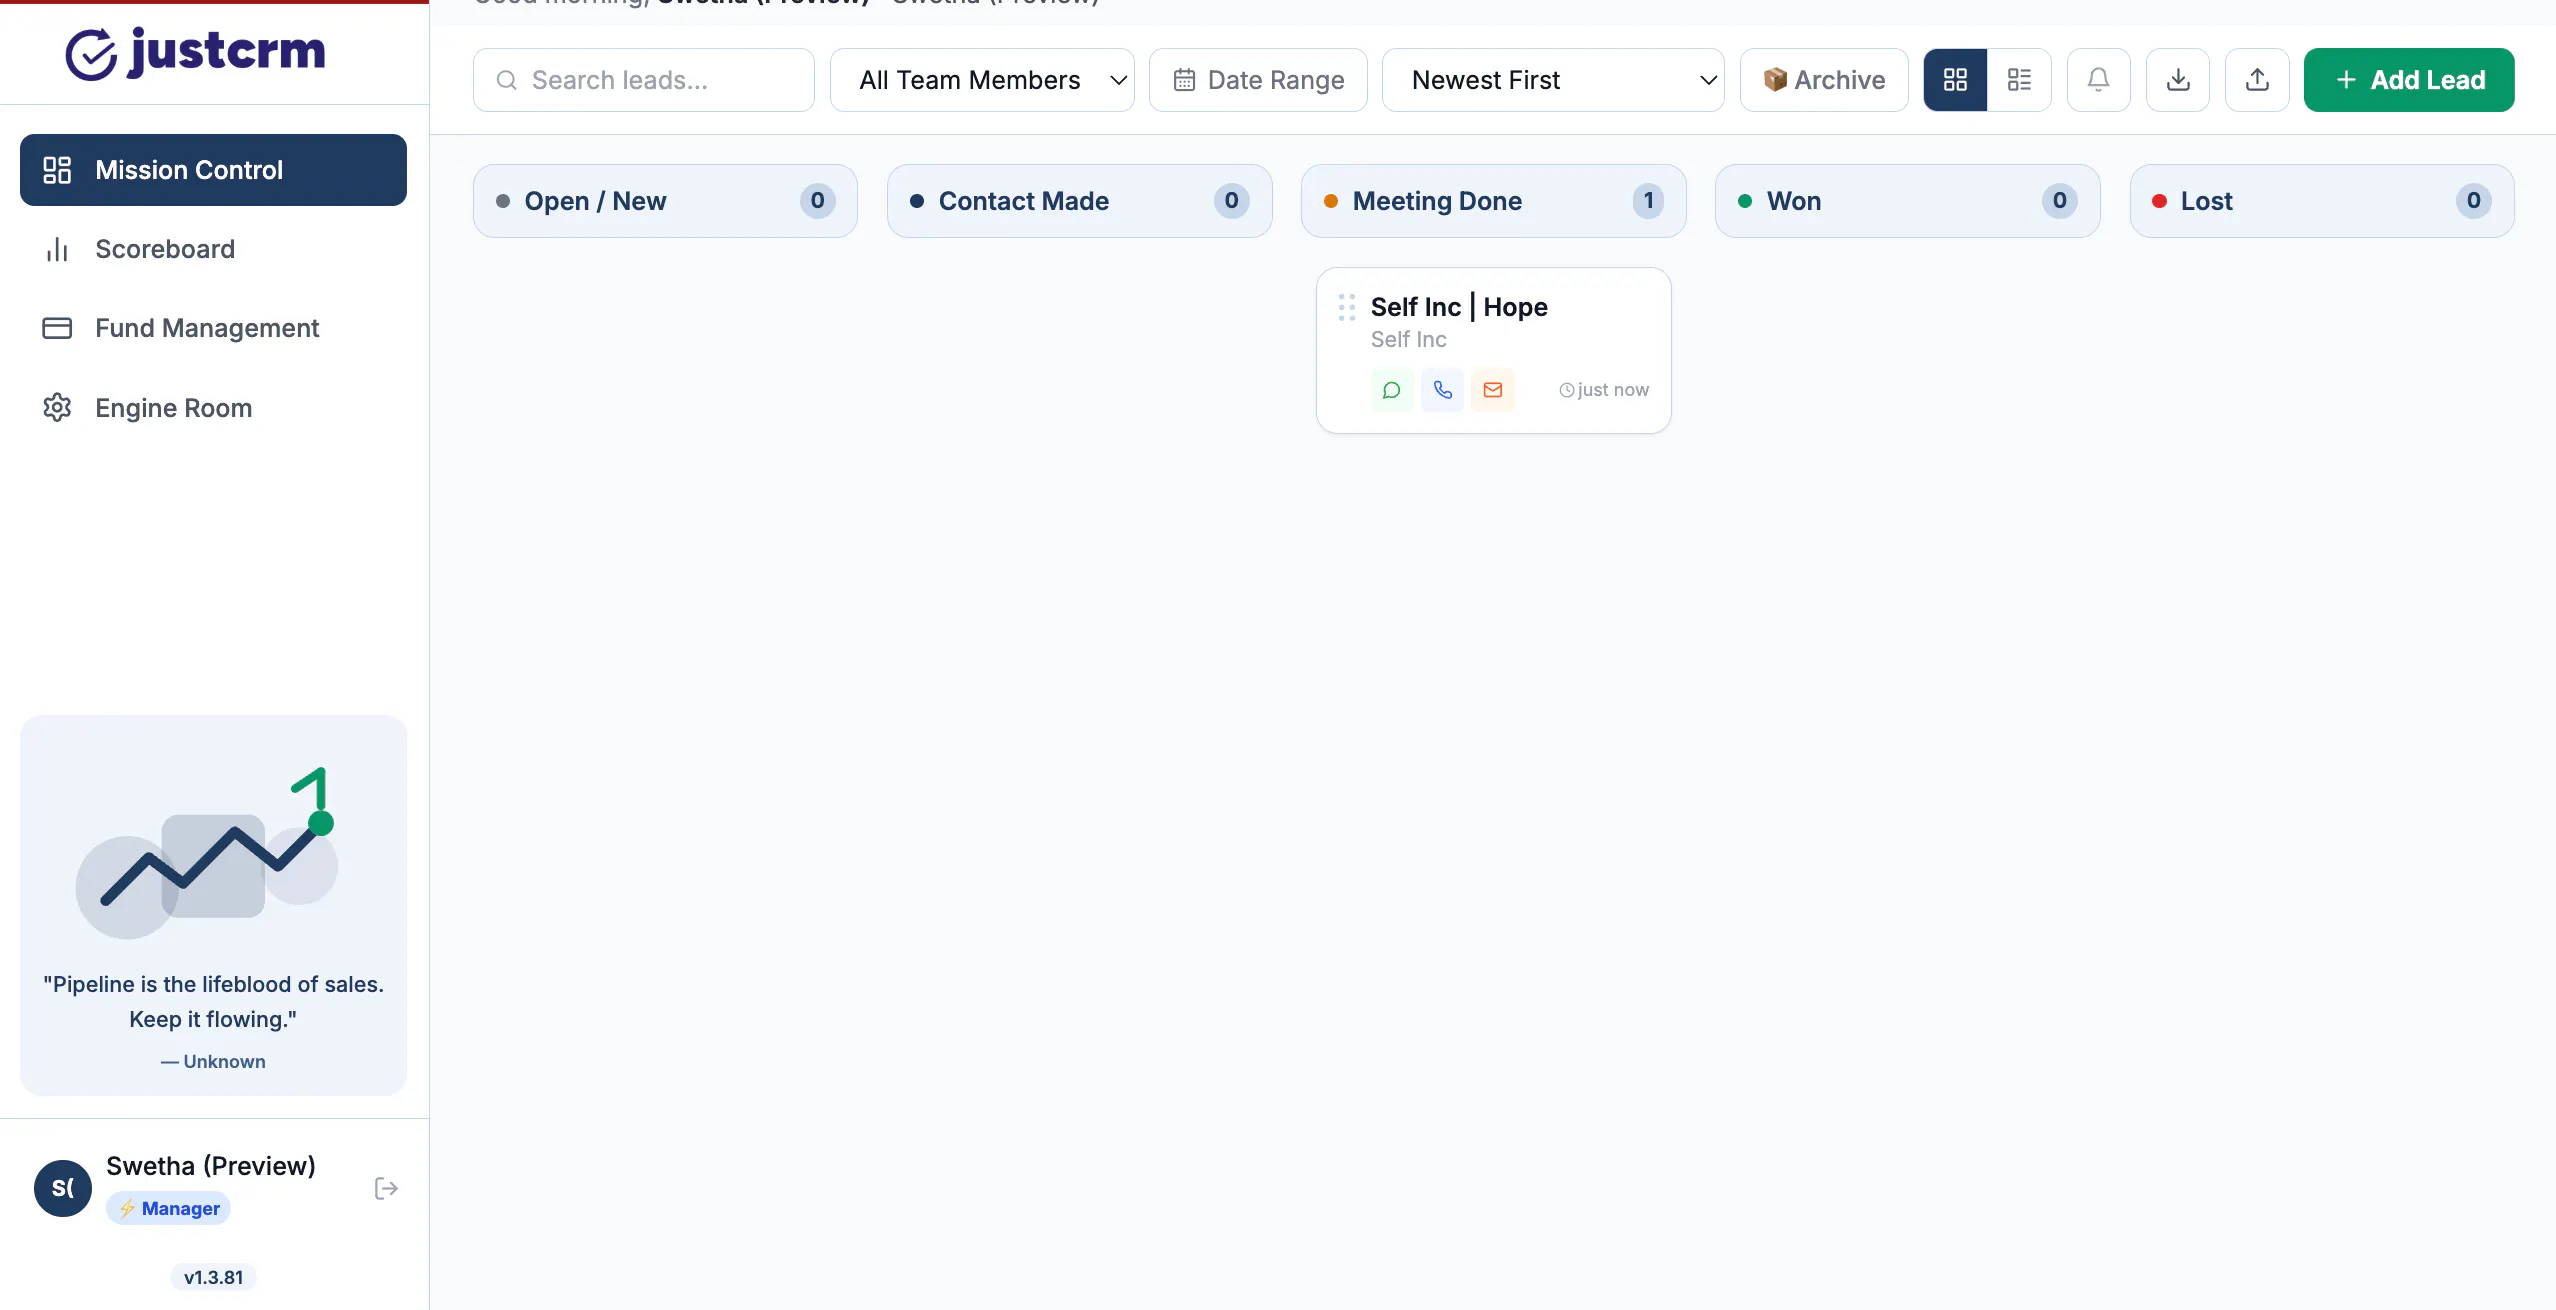Click the Lost column header

pyautogui.click(x=2322, y=201)
